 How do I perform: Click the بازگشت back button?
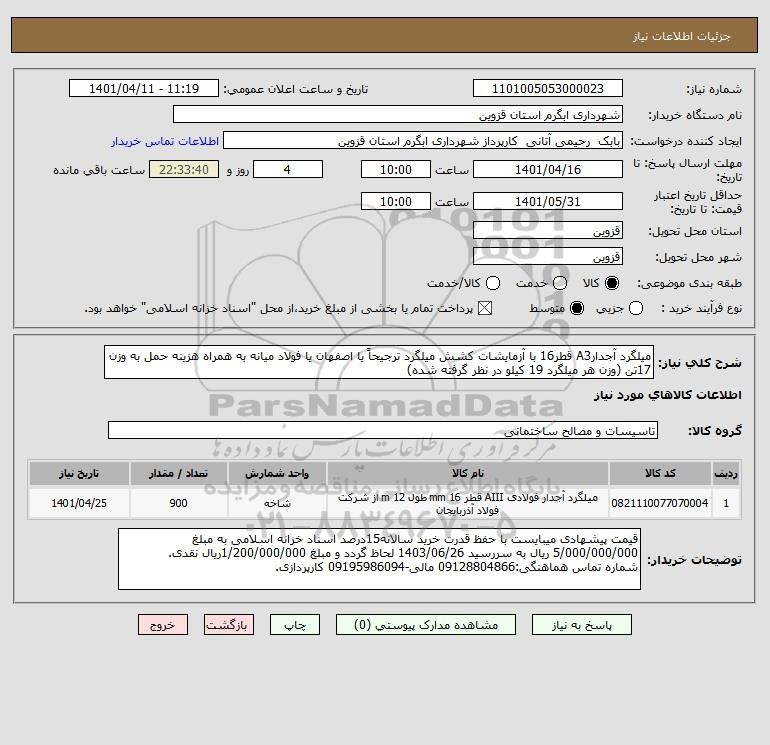[229, 625]
